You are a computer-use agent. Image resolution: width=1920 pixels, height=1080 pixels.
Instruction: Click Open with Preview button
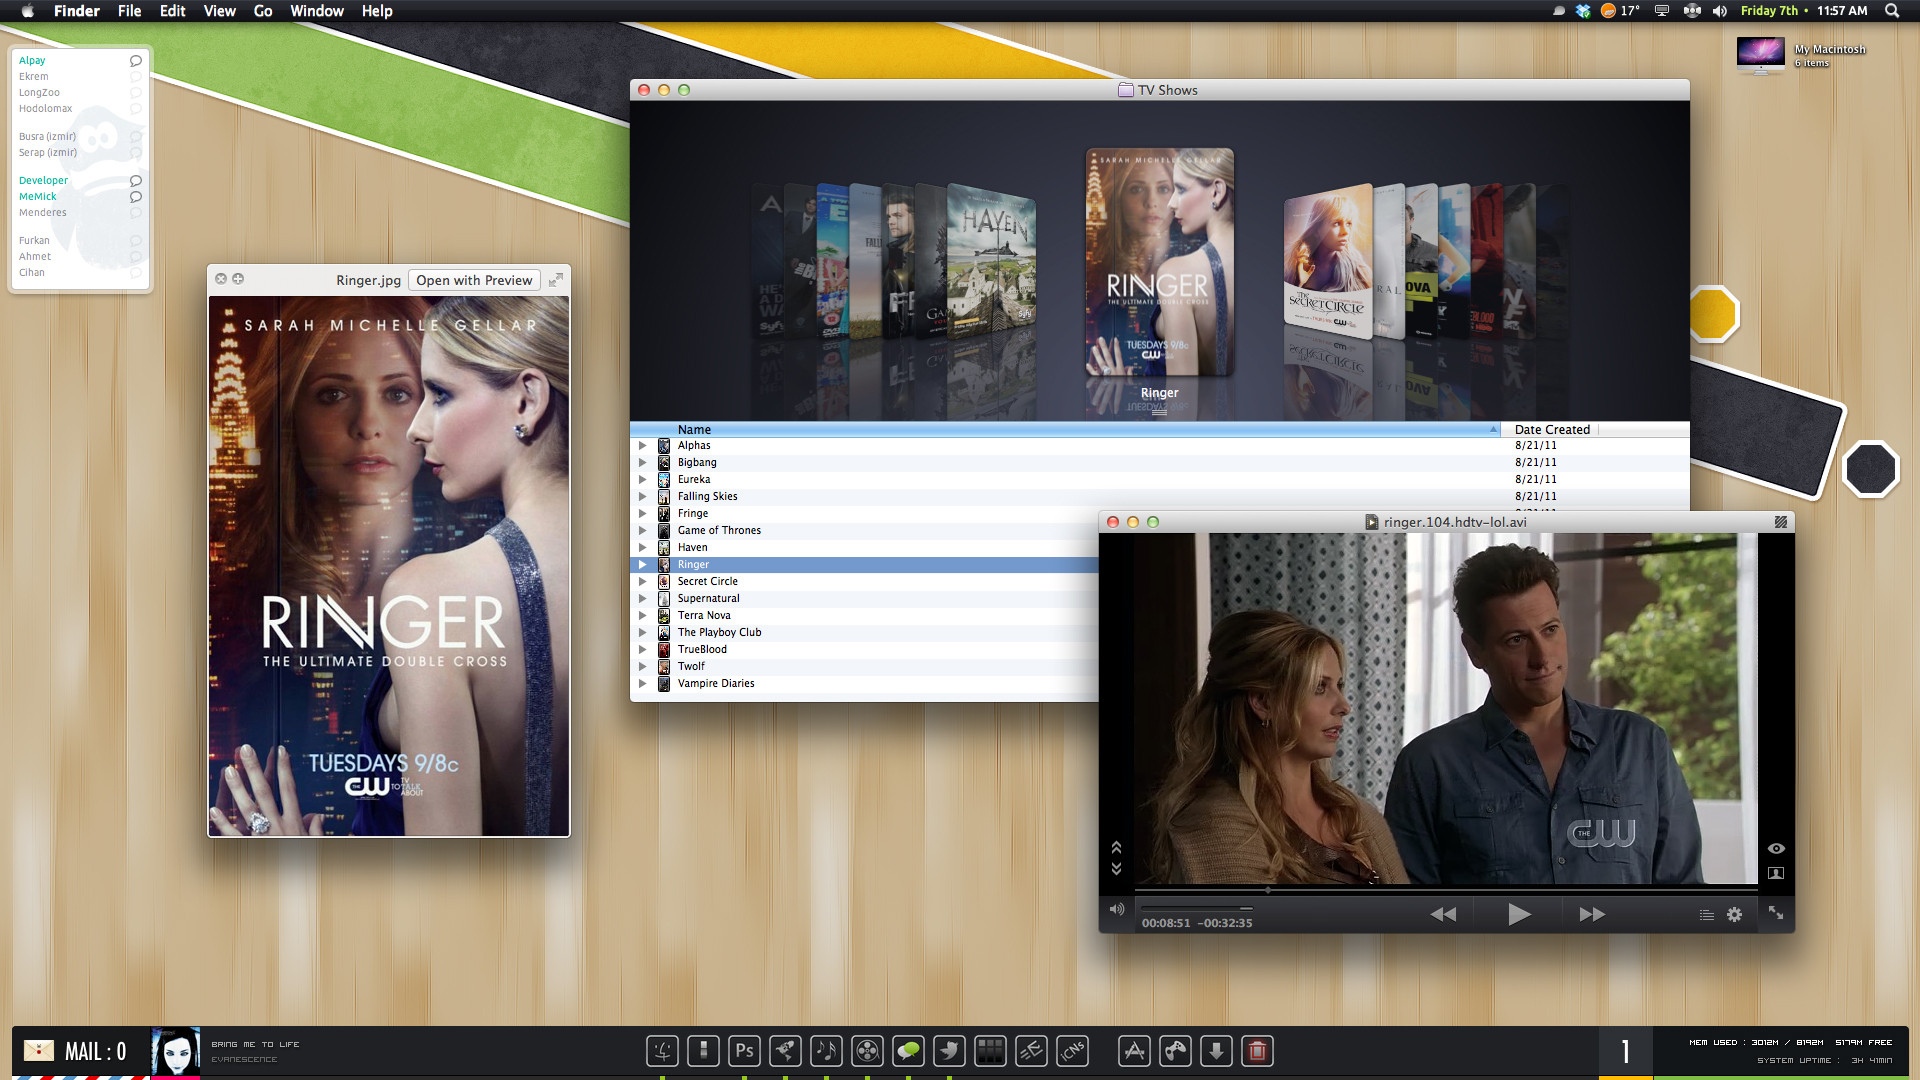click(x=474, y=280)
